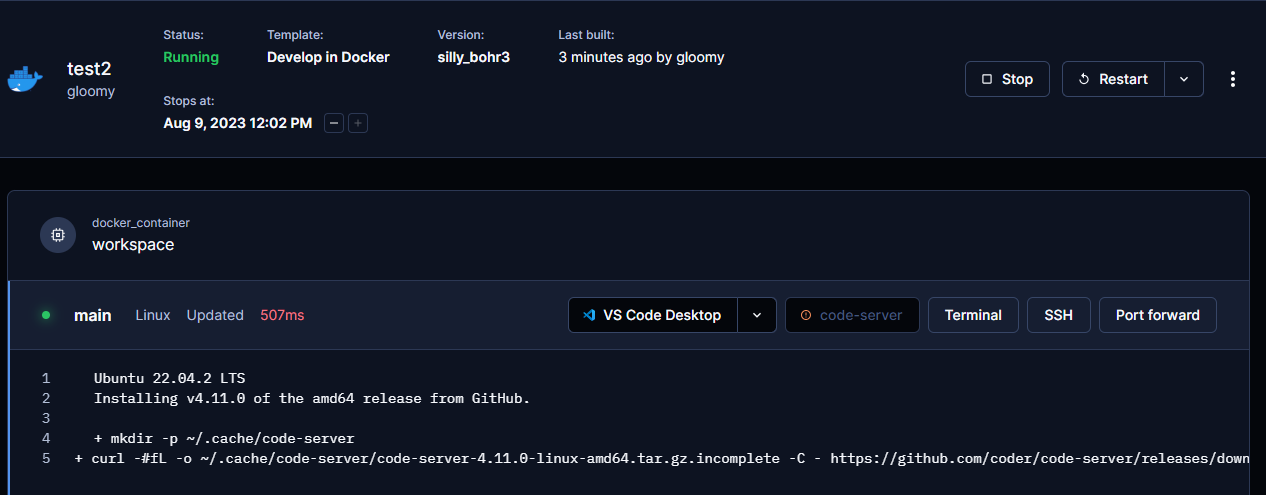Restart the test2 workspace

pos(1113,79)
